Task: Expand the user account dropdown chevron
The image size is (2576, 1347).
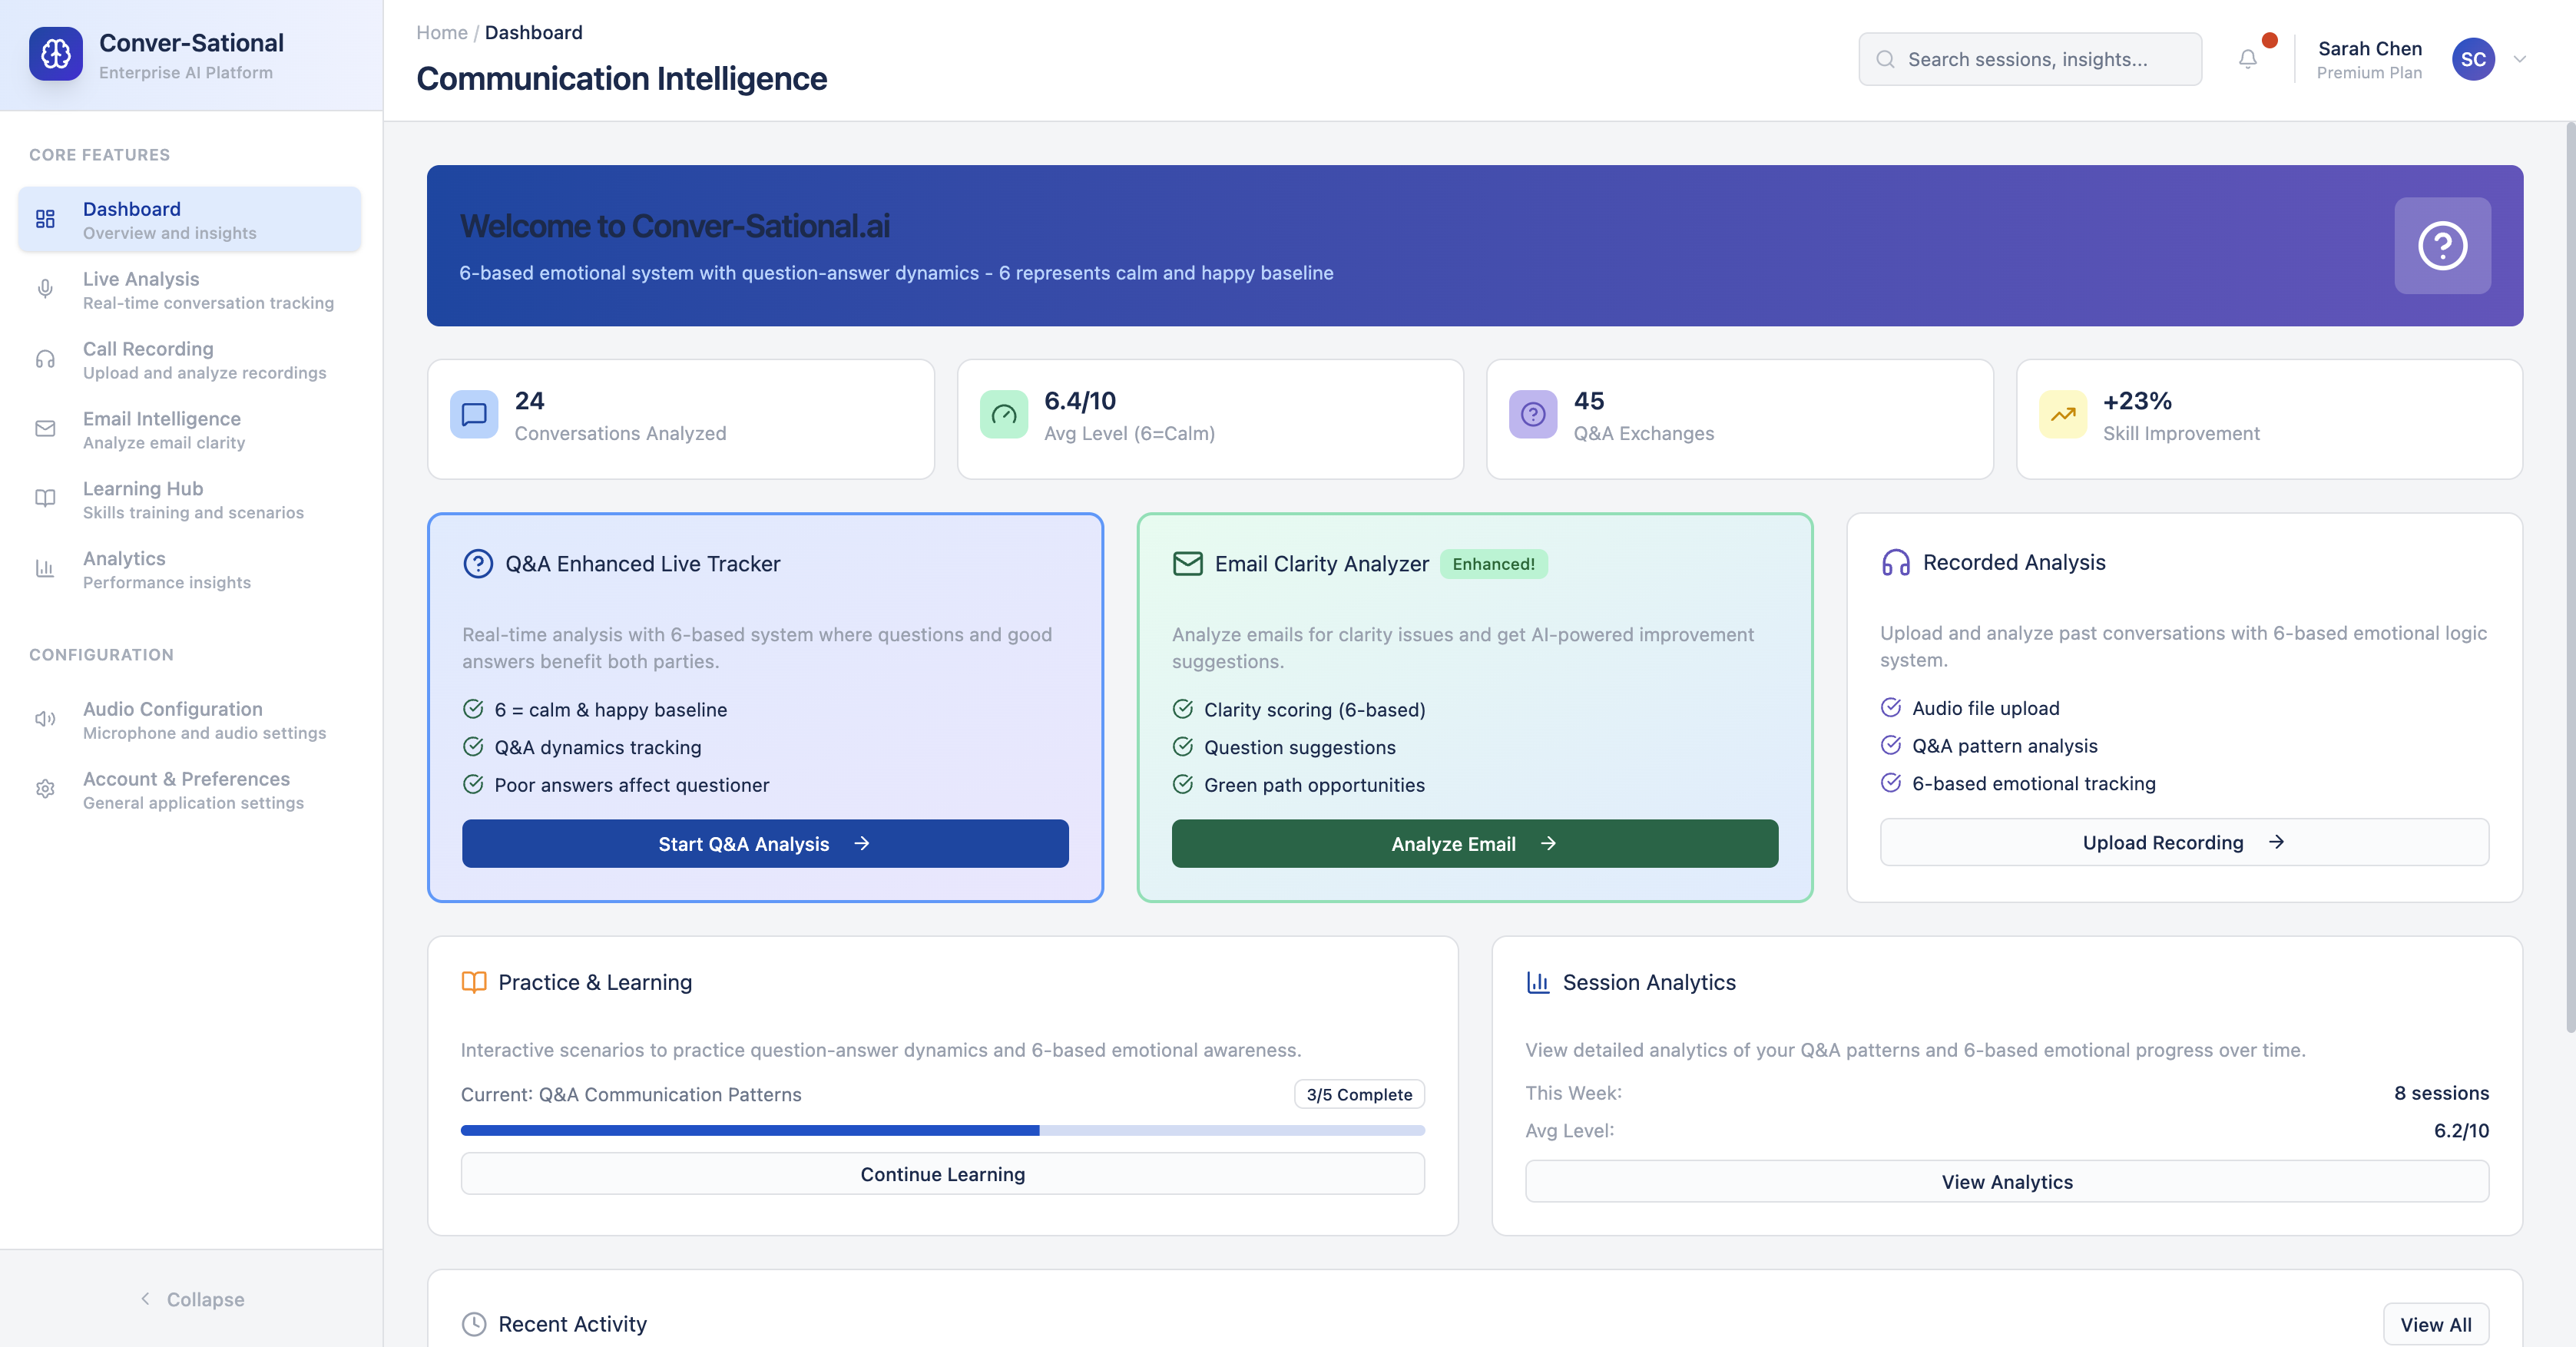Action: point(2520,59)
